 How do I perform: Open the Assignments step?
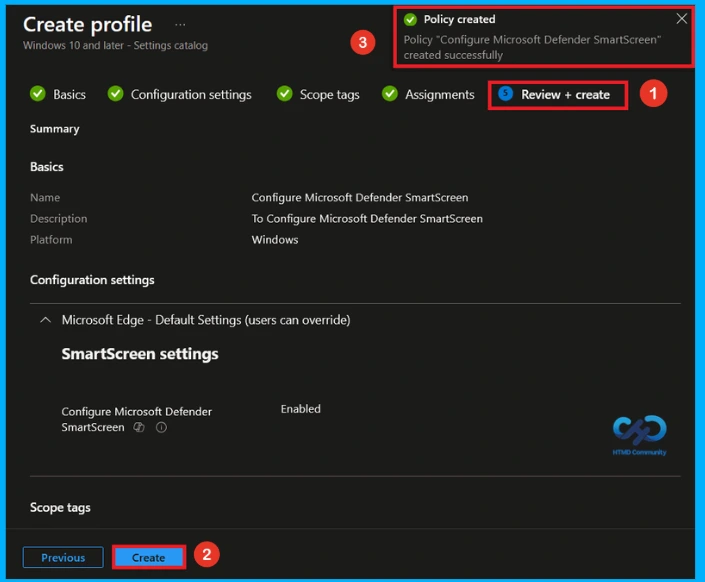pyautogui.click(x=440, y=94)
